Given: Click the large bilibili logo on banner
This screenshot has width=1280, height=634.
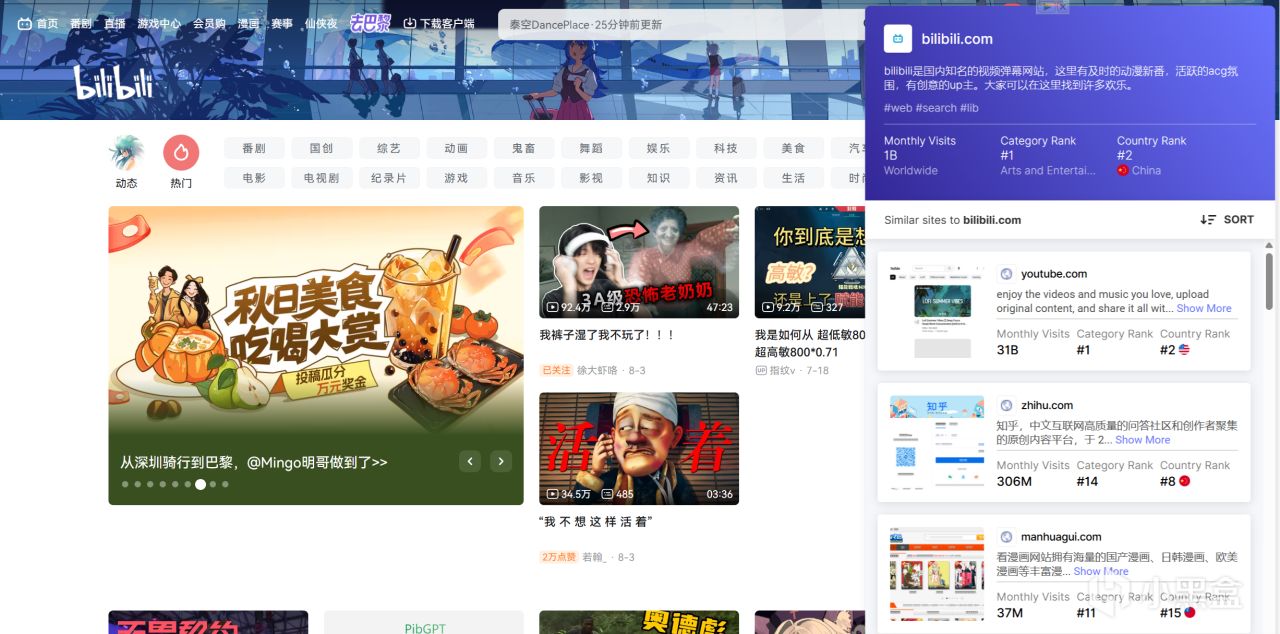Looking at the screenshot, I should coord(113,82).
